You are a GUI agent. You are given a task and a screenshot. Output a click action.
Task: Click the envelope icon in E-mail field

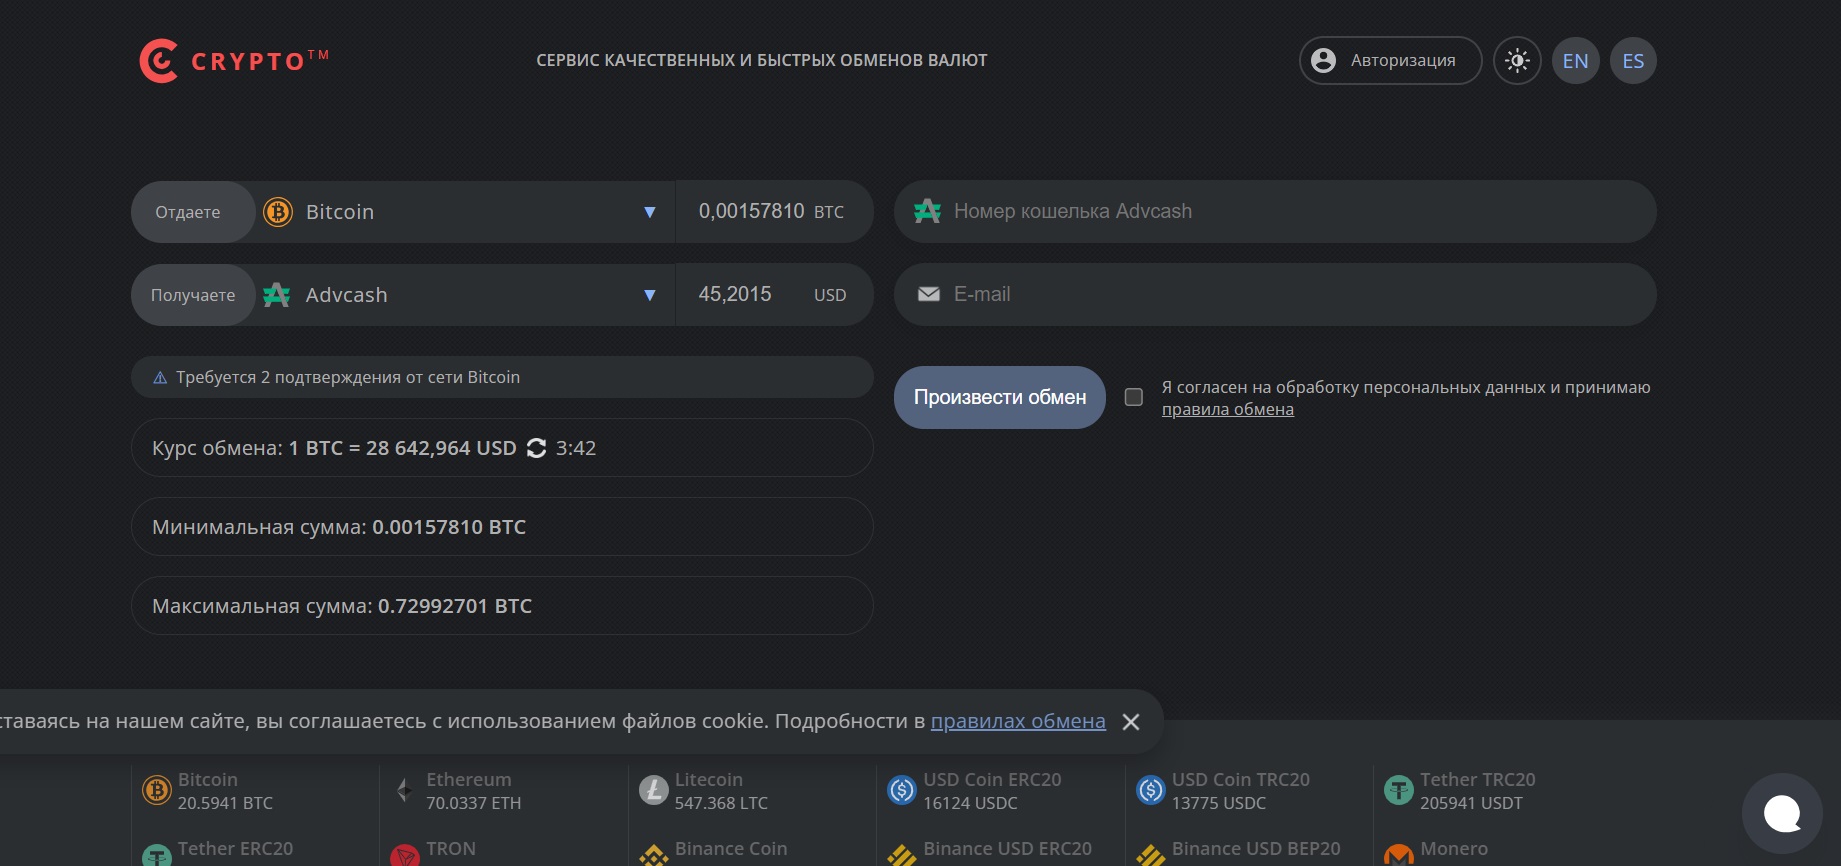tap(929, 294)
